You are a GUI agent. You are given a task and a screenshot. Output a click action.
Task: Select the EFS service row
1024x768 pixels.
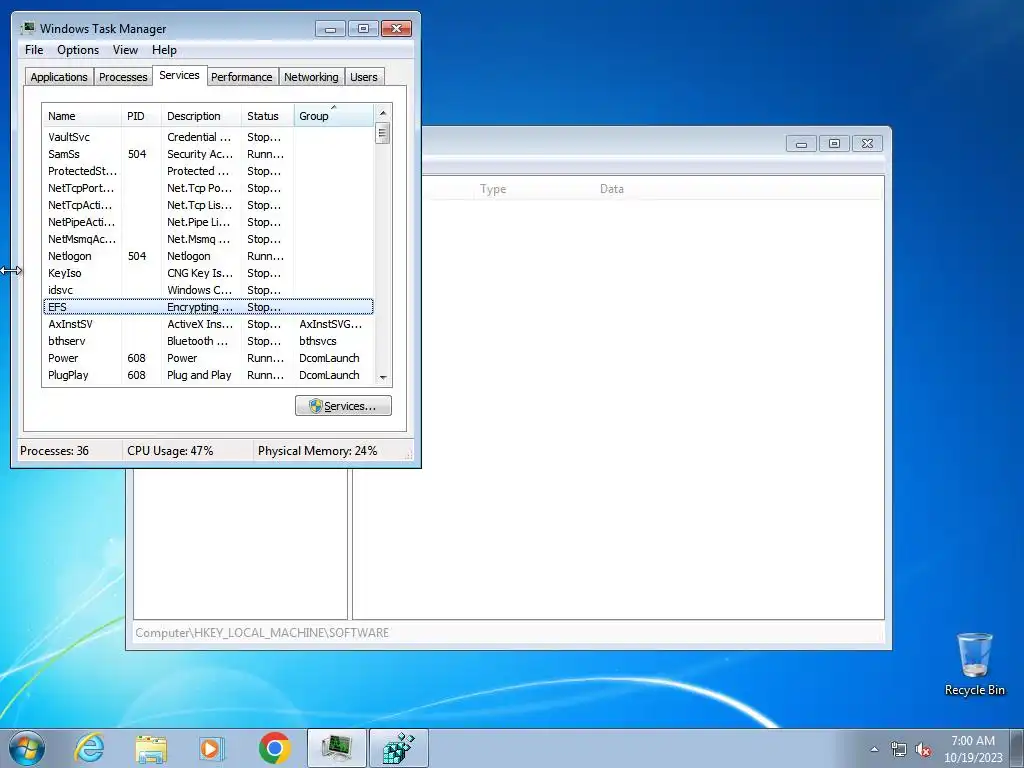coord(208,307)
